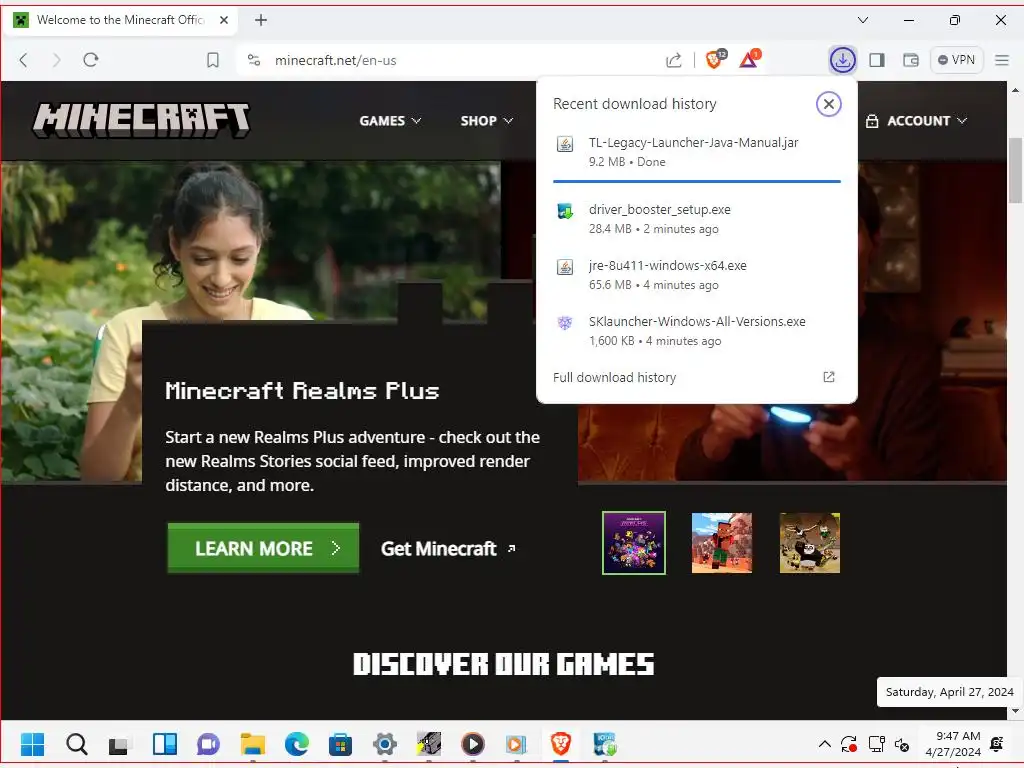Open the Windows Start menu
Screen dimensions: 1024x768
click(x=32, y=744)
